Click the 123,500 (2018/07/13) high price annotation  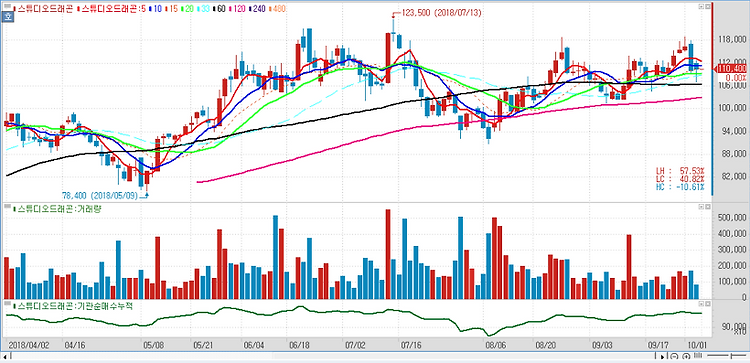pyautogui.click(x=440, y=13)
